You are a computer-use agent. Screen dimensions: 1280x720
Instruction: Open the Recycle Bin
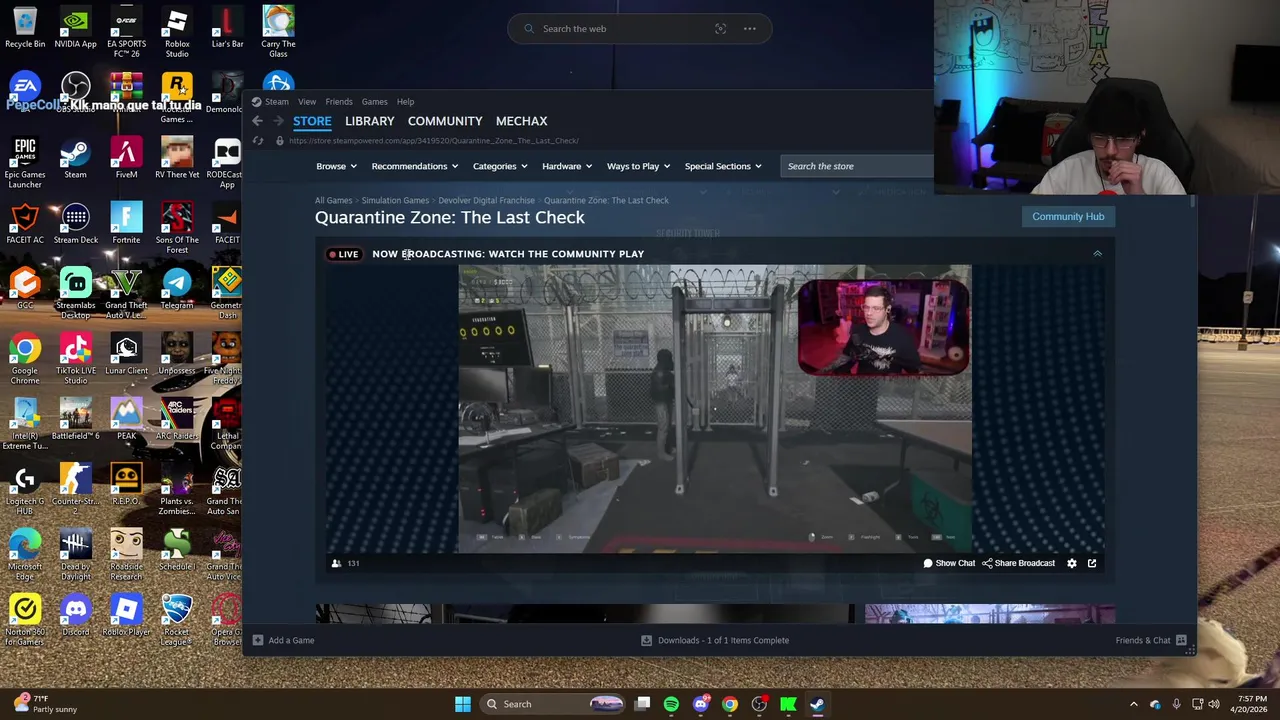(25, 29)
